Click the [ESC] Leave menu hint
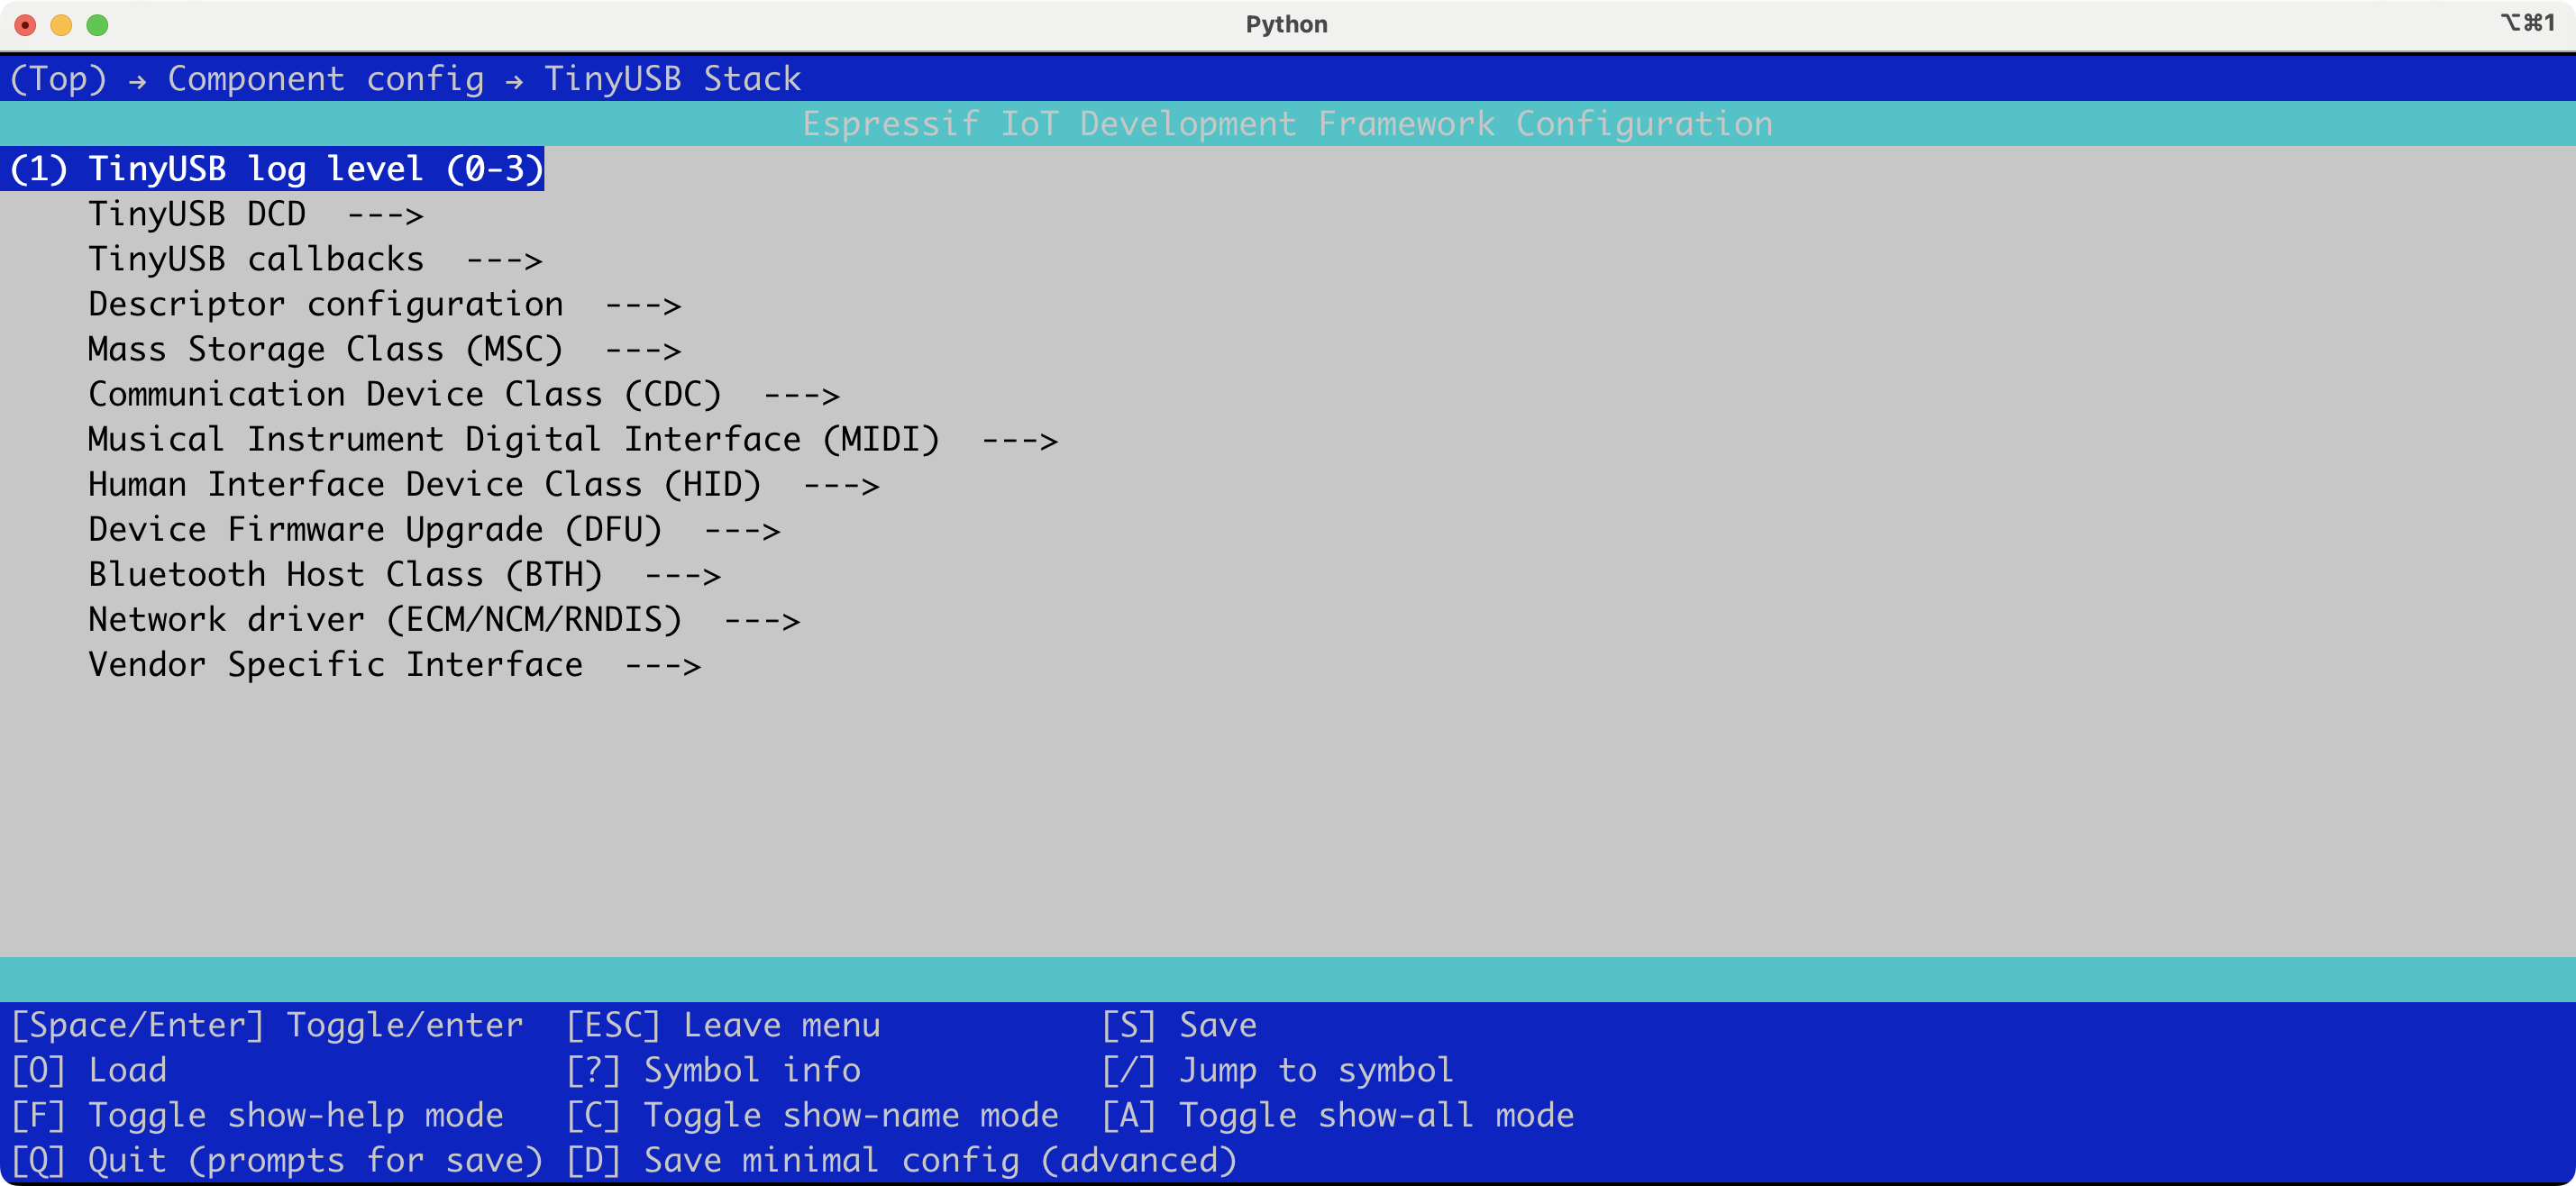 tap(723, 1025)
